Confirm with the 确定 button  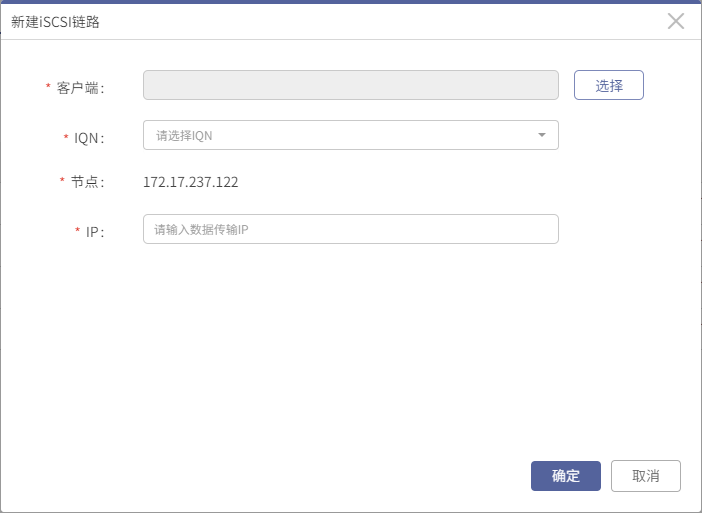coord(565,476)
